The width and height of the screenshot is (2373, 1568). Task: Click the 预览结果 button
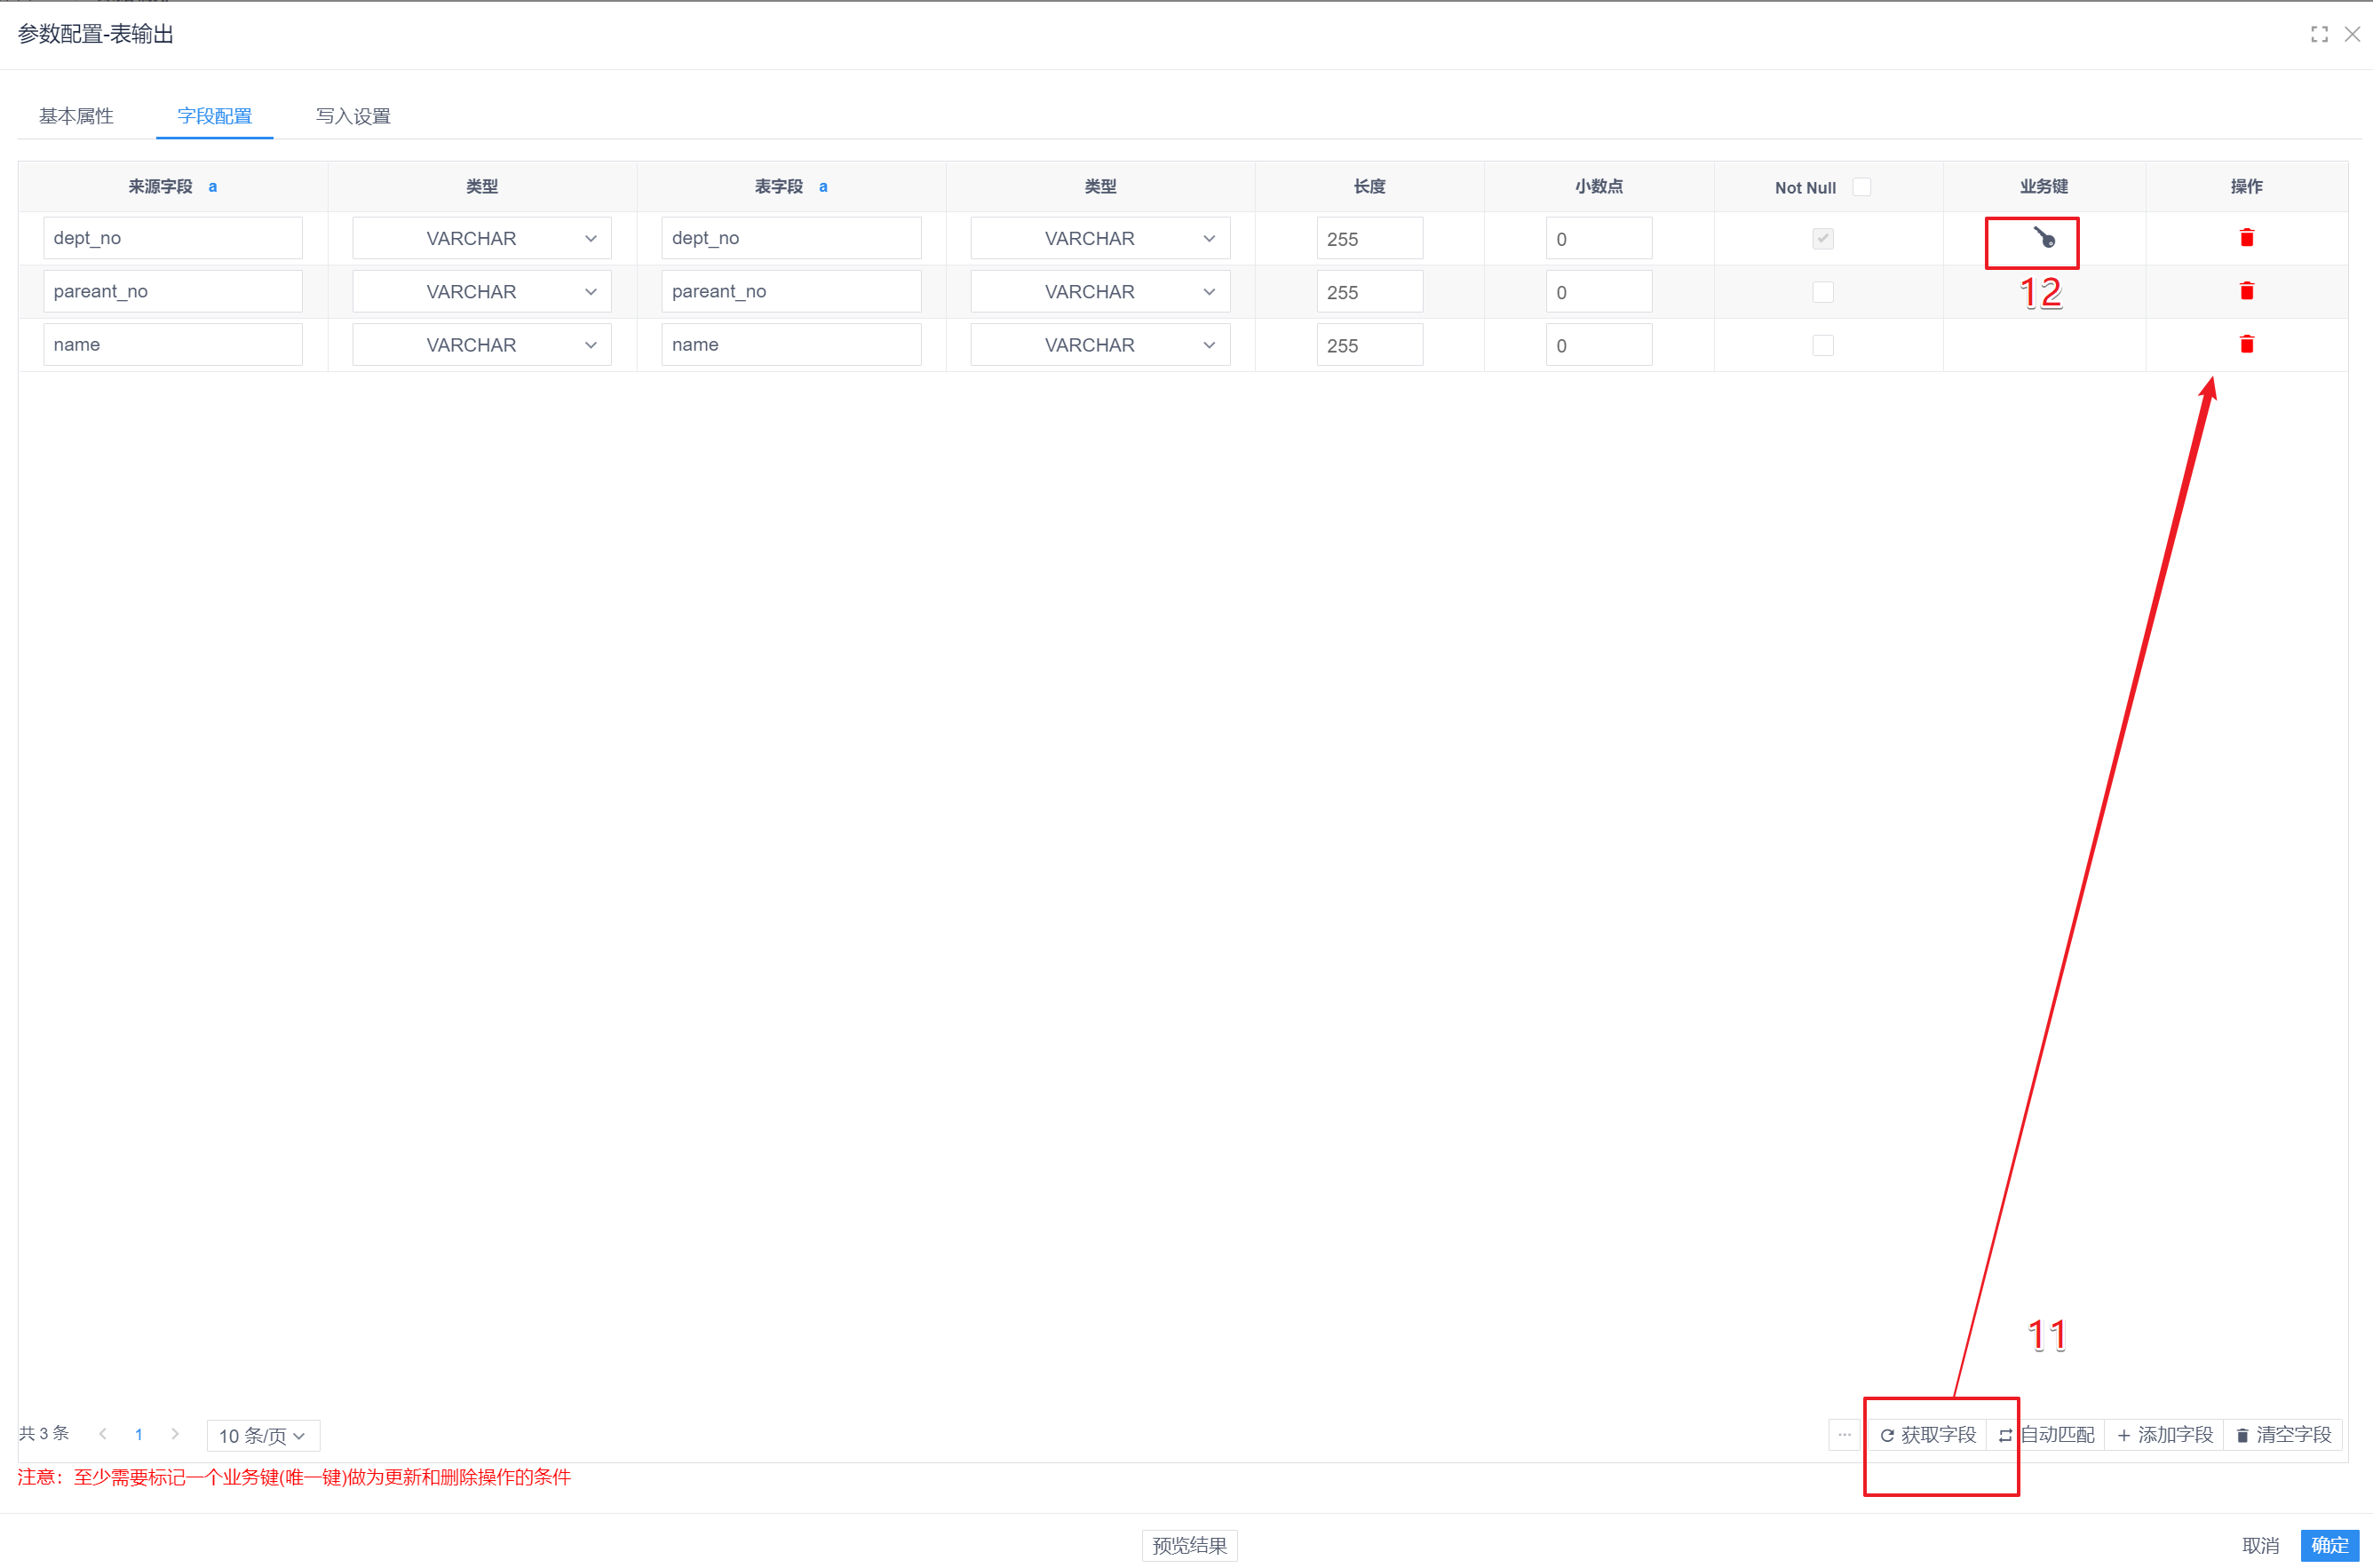[1189, 1545]
